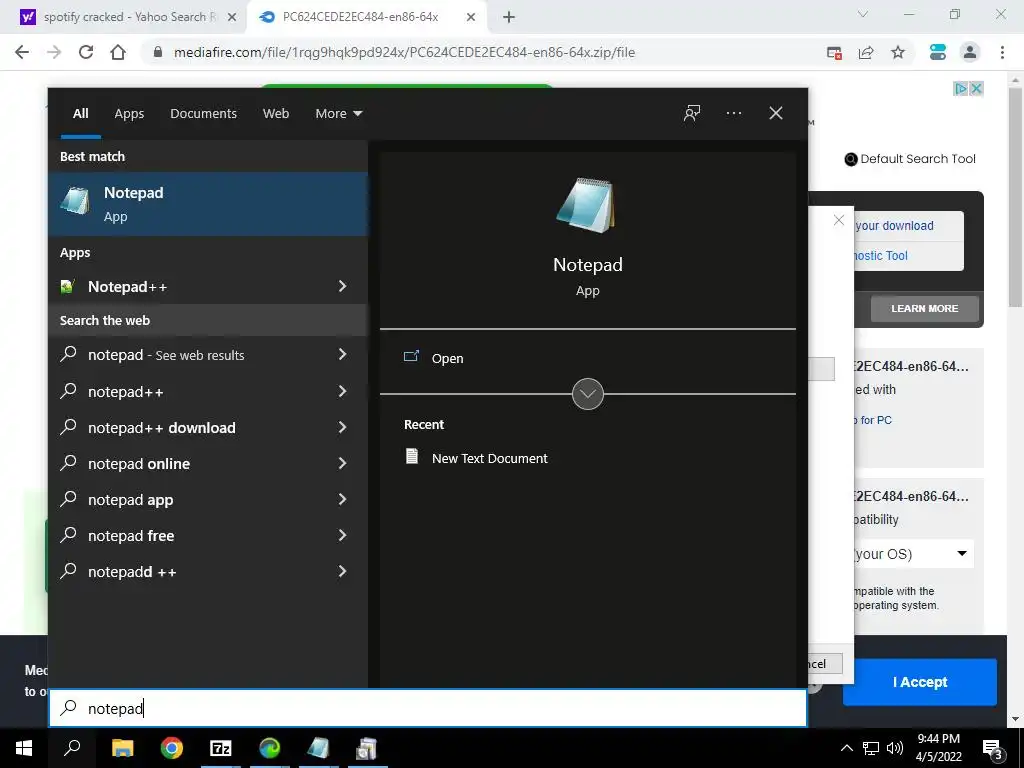1024x768 pixels.
Task: Open a new browser tab
Action: tap(509, 17)
